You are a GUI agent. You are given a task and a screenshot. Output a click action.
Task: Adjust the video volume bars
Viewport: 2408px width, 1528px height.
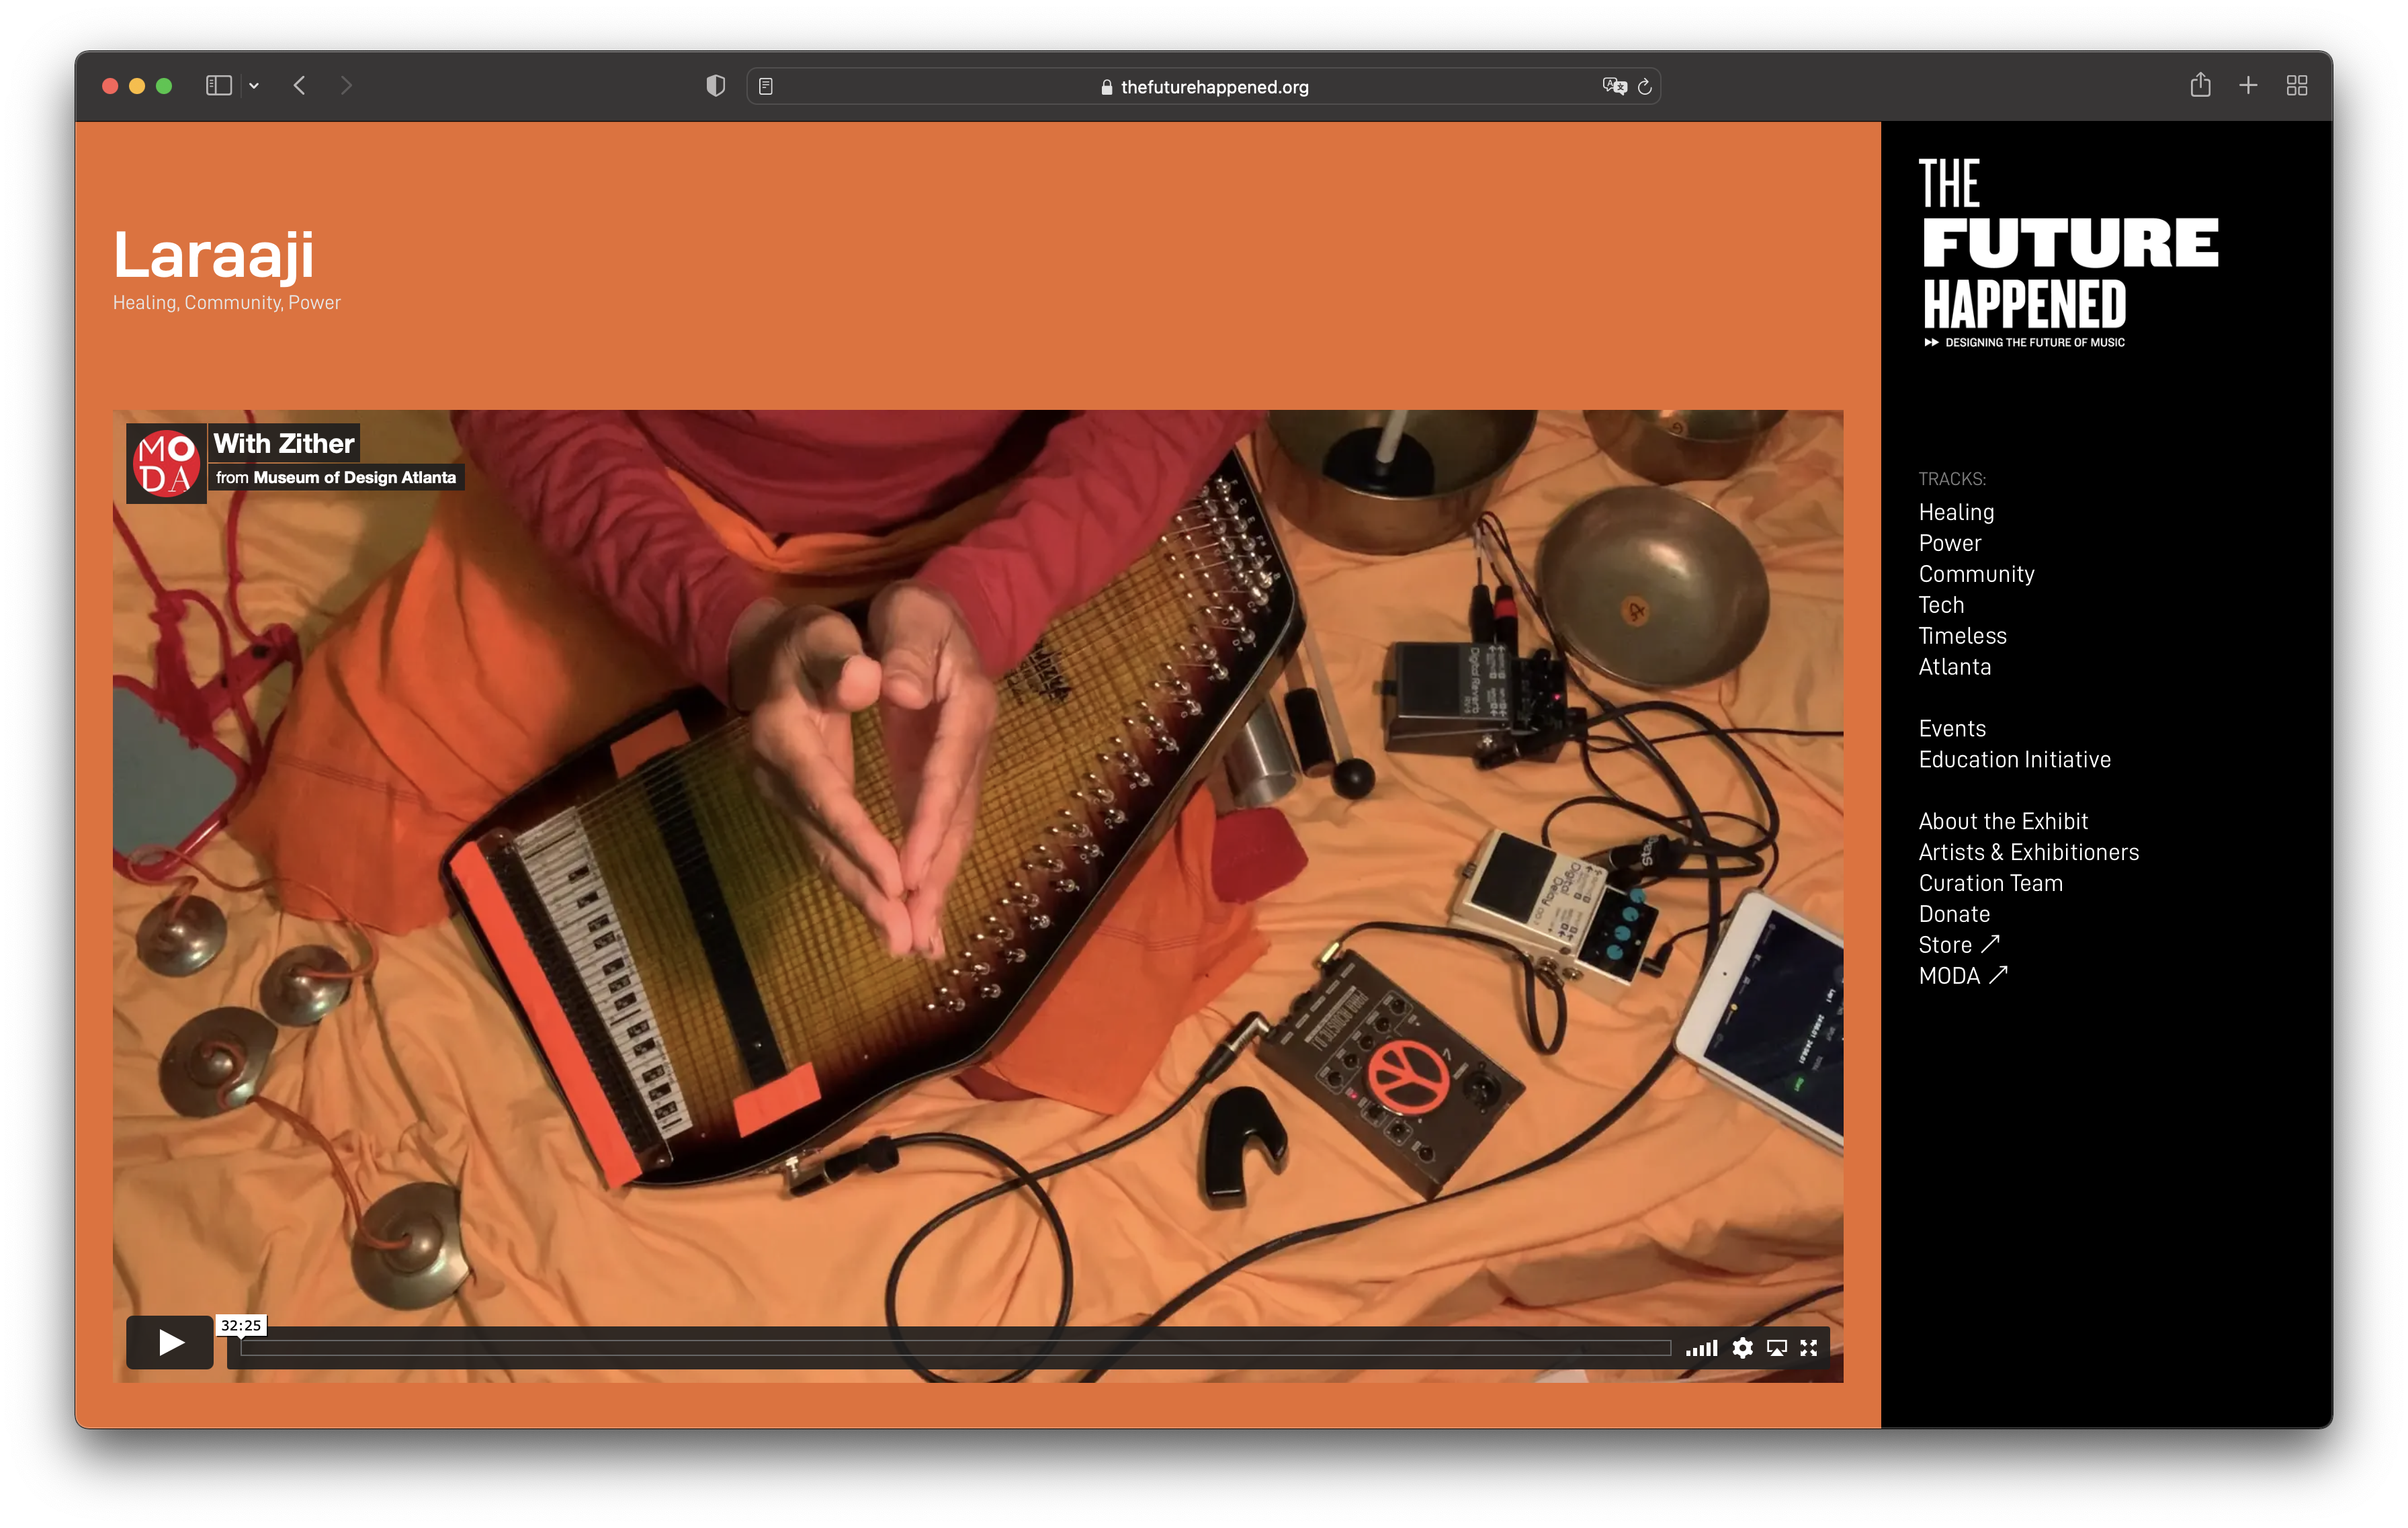tap(1701, 1348)
